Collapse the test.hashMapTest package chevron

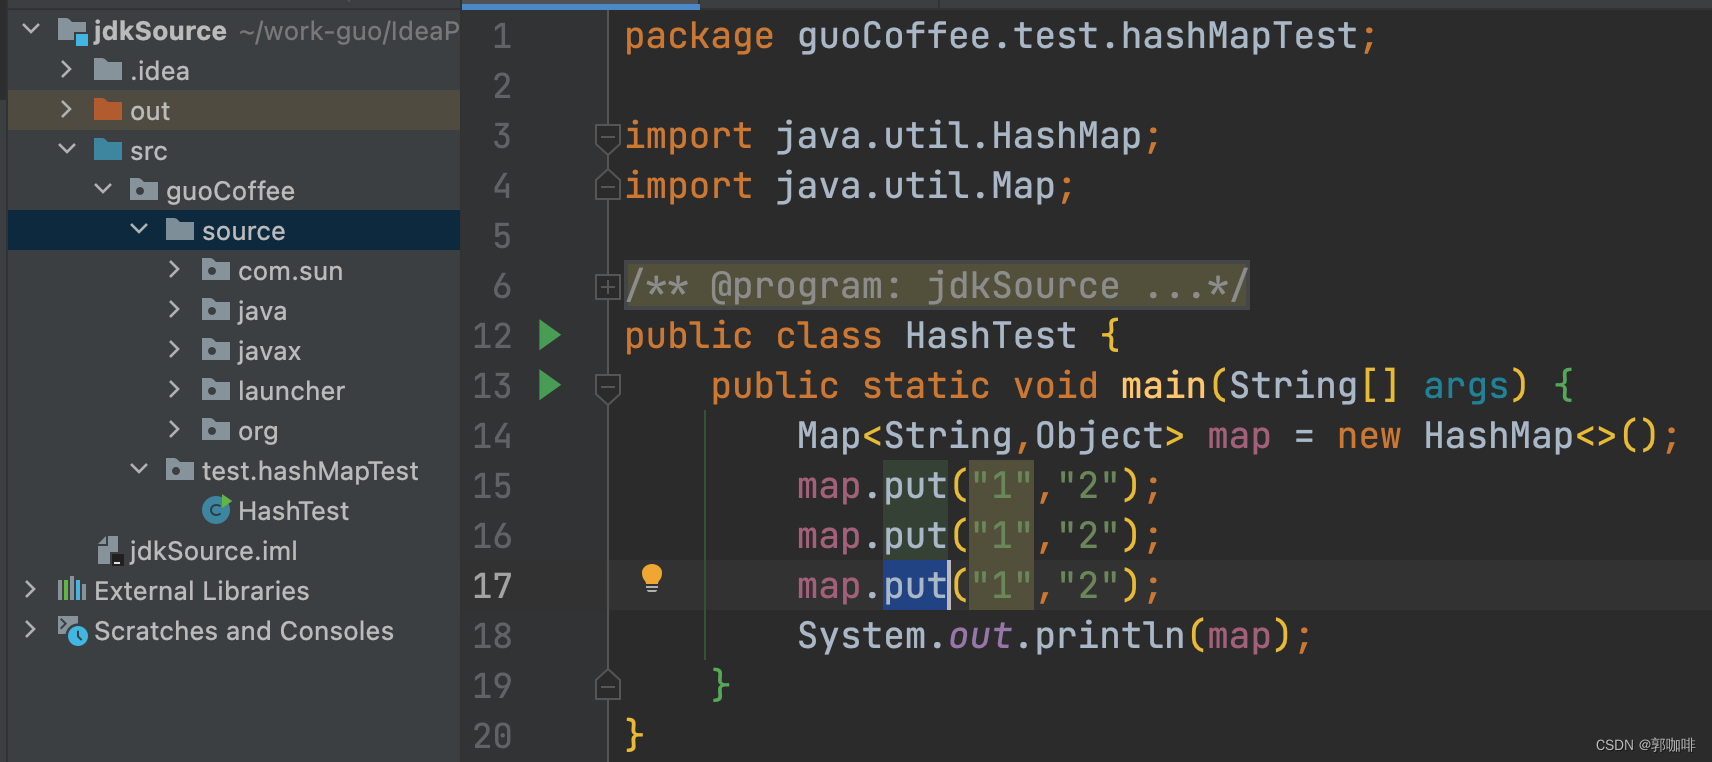pyautogui.click(x=139, y=469)
